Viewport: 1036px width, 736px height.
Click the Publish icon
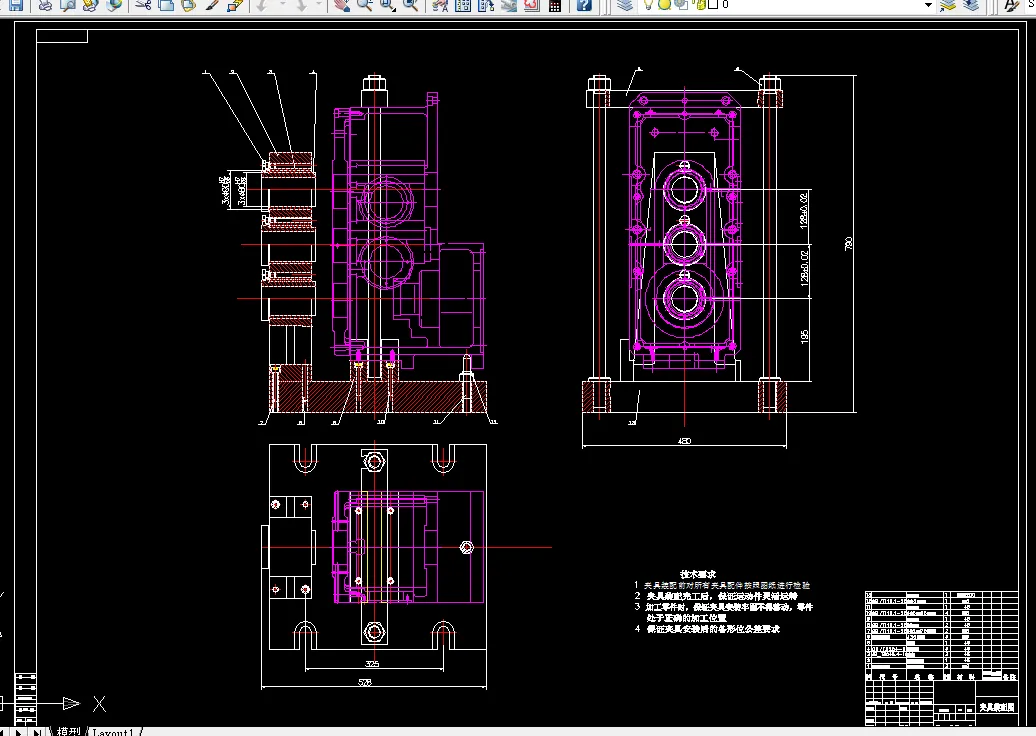click(91, 5)
